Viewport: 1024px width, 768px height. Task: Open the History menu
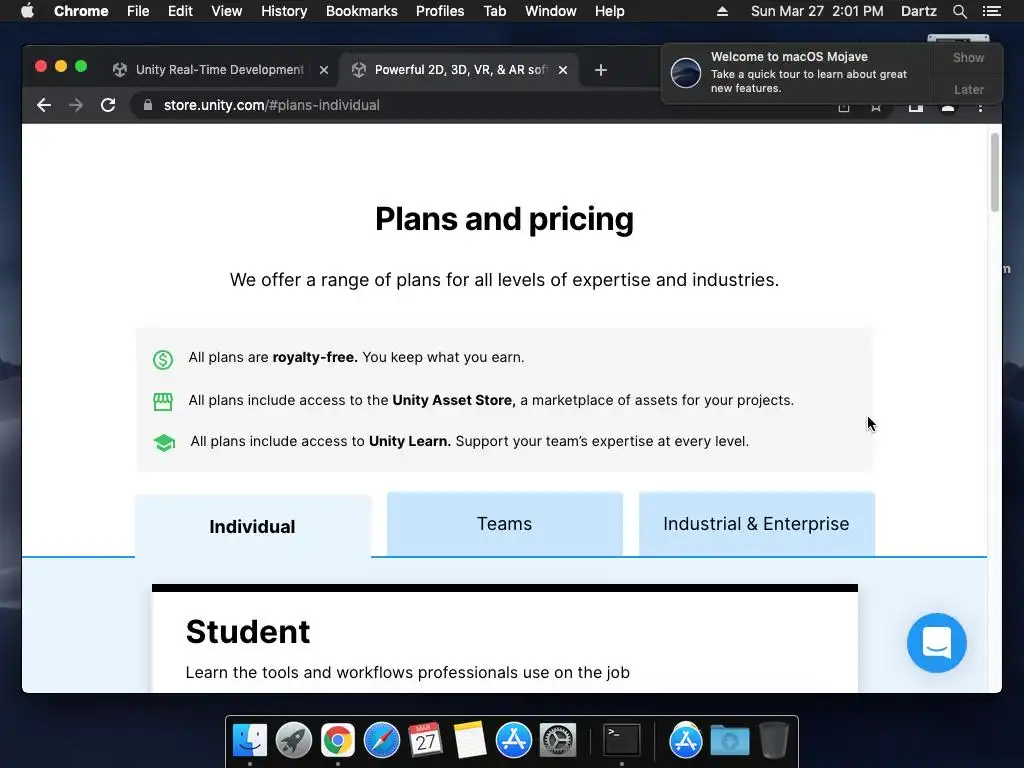284,11
